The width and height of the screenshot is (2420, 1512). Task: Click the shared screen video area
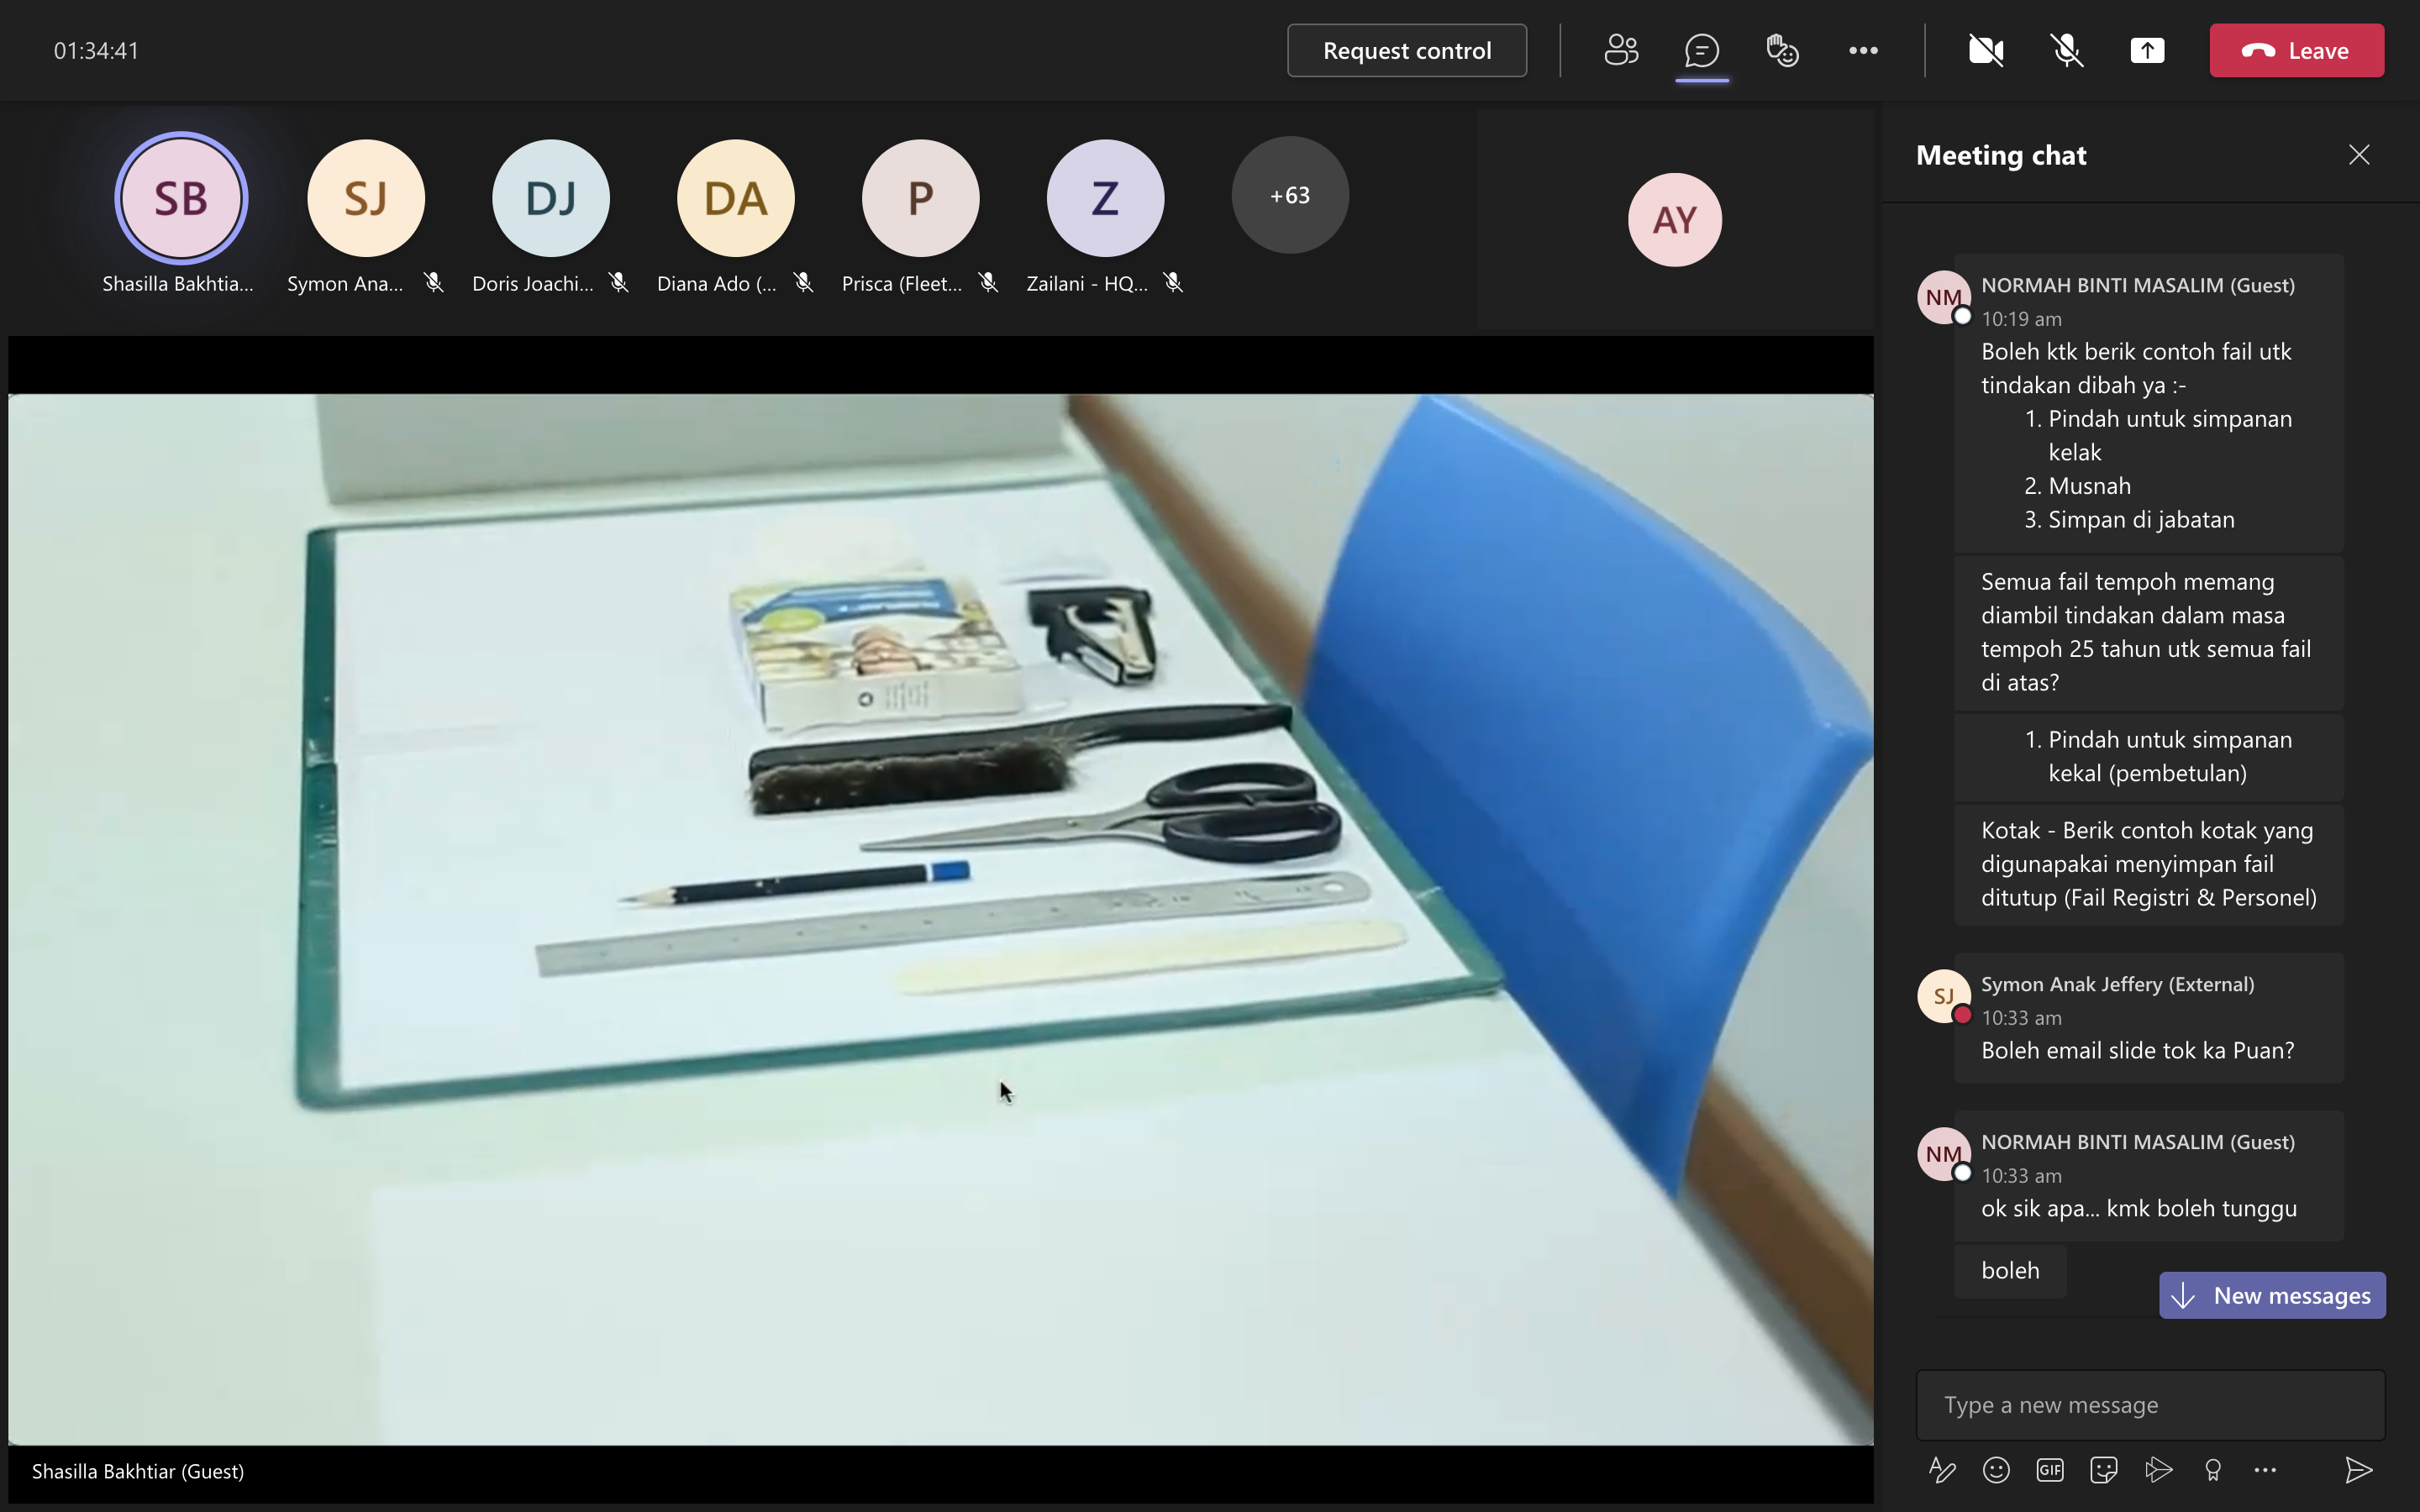940,919
